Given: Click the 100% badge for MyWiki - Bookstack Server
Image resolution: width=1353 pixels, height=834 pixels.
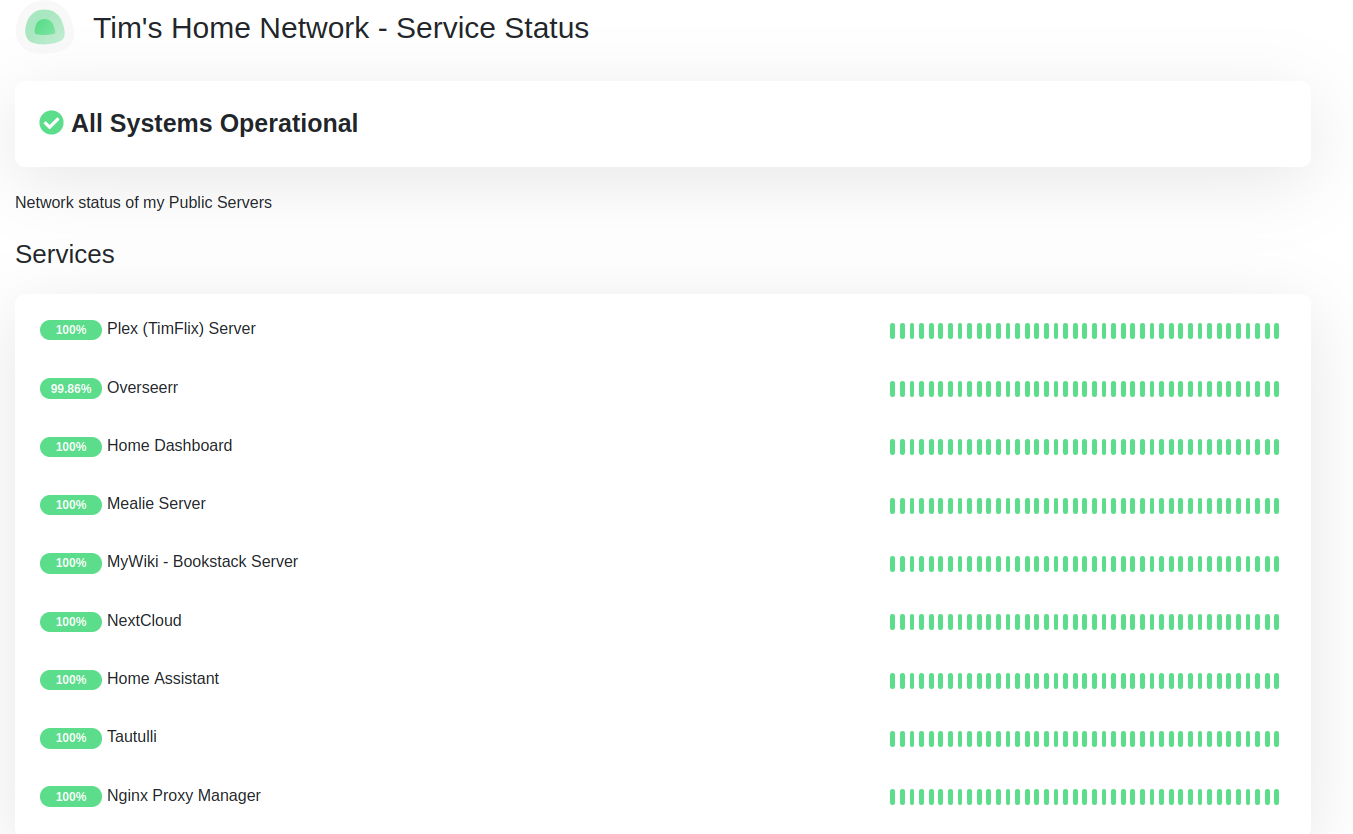Looking at the screenshot, I should [71, 563].
